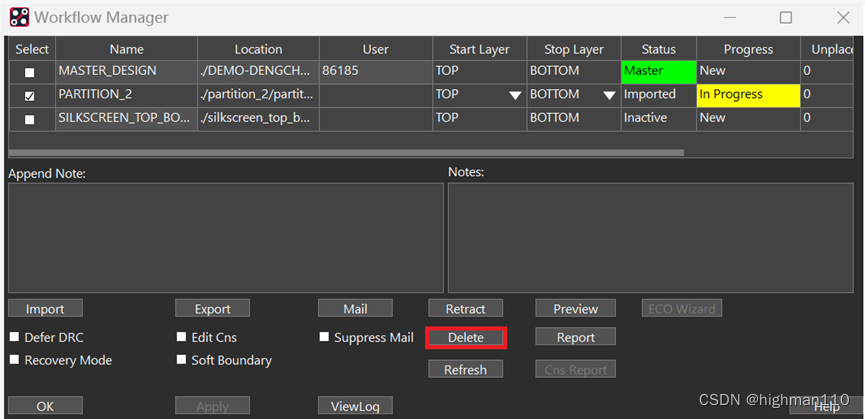Screen dimensions: 865x419
Task: Enable the Defer DRC option
Action: tap(15, 337)
